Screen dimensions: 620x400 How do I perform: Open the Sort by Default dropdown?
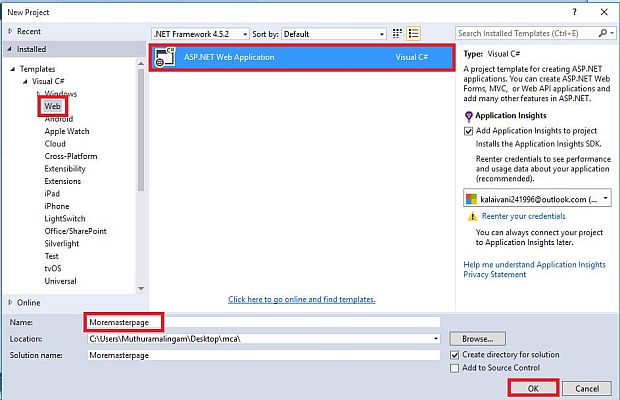333,34
